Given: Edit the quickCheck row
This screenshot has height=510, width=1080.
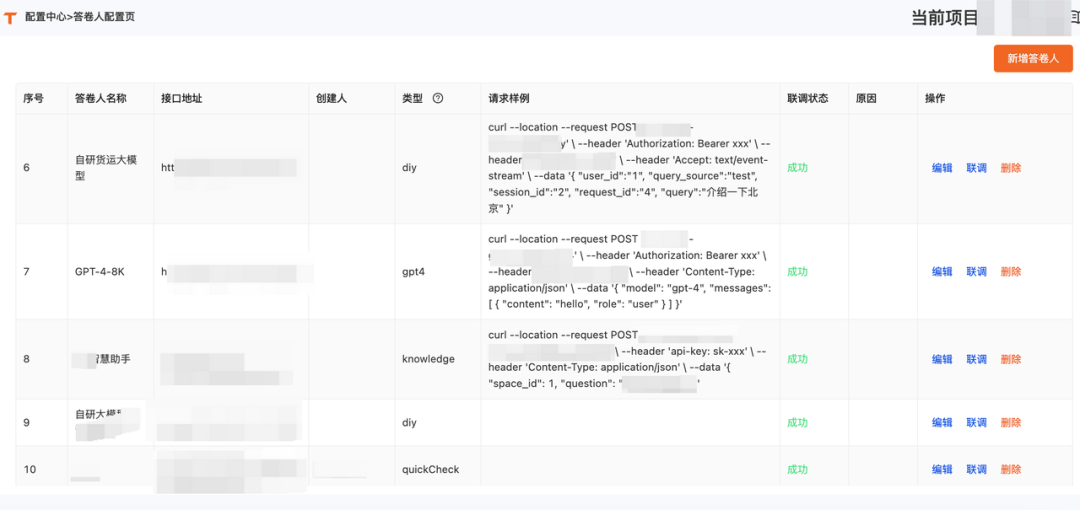Looking at the screenshot, I should [x=942, y=469].
